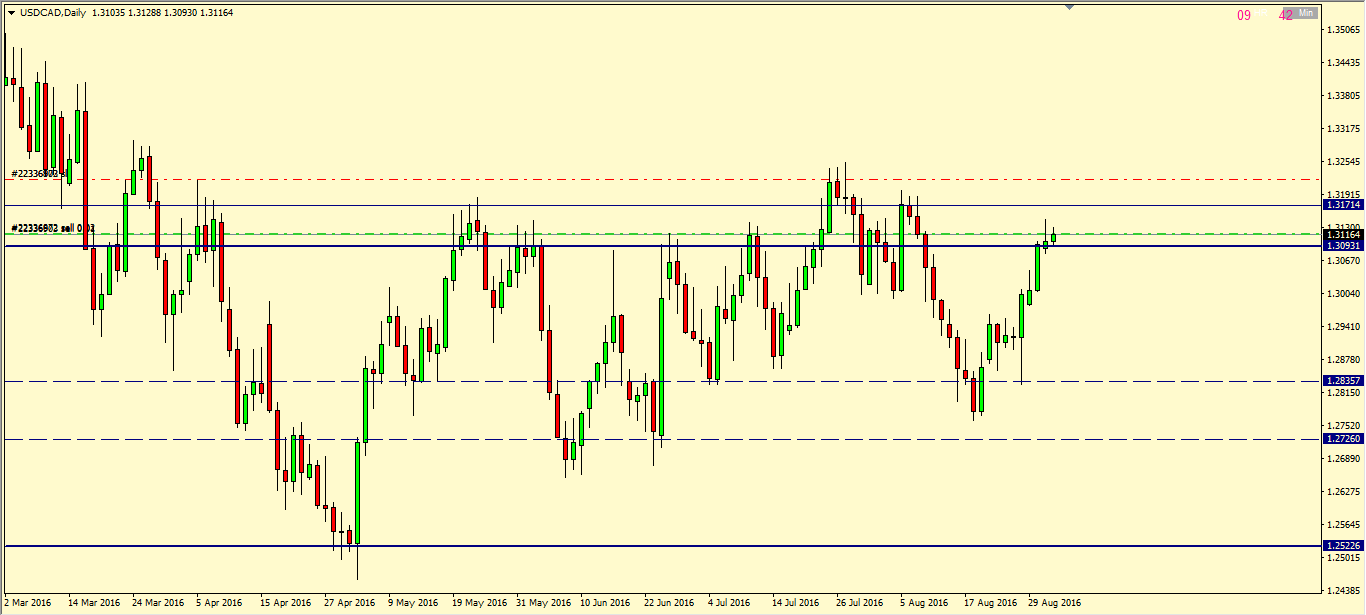The width and height of the screenshot is (1366, 615).
Task: Click the 5 Aug 2016 date label
Action: tap(924, 603)
